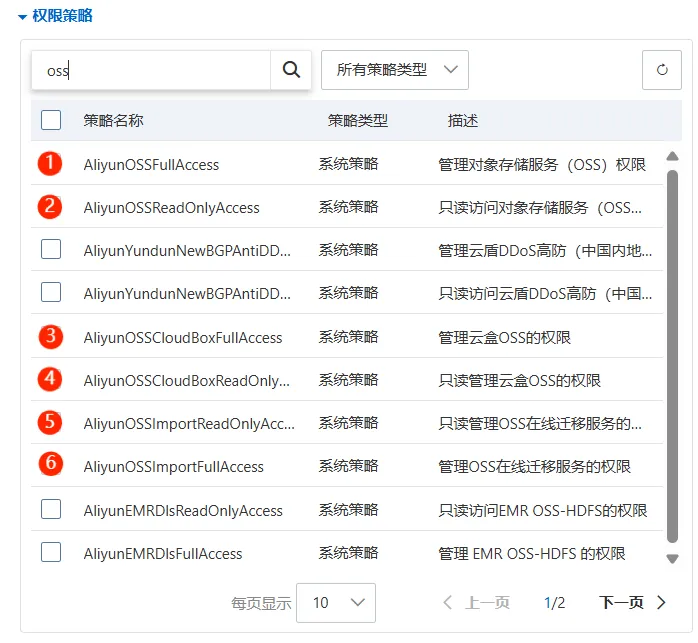
Task: Click description 管理对象存储服务（OSS）权限
Action: pyautogui.click(x=542, y=165)
